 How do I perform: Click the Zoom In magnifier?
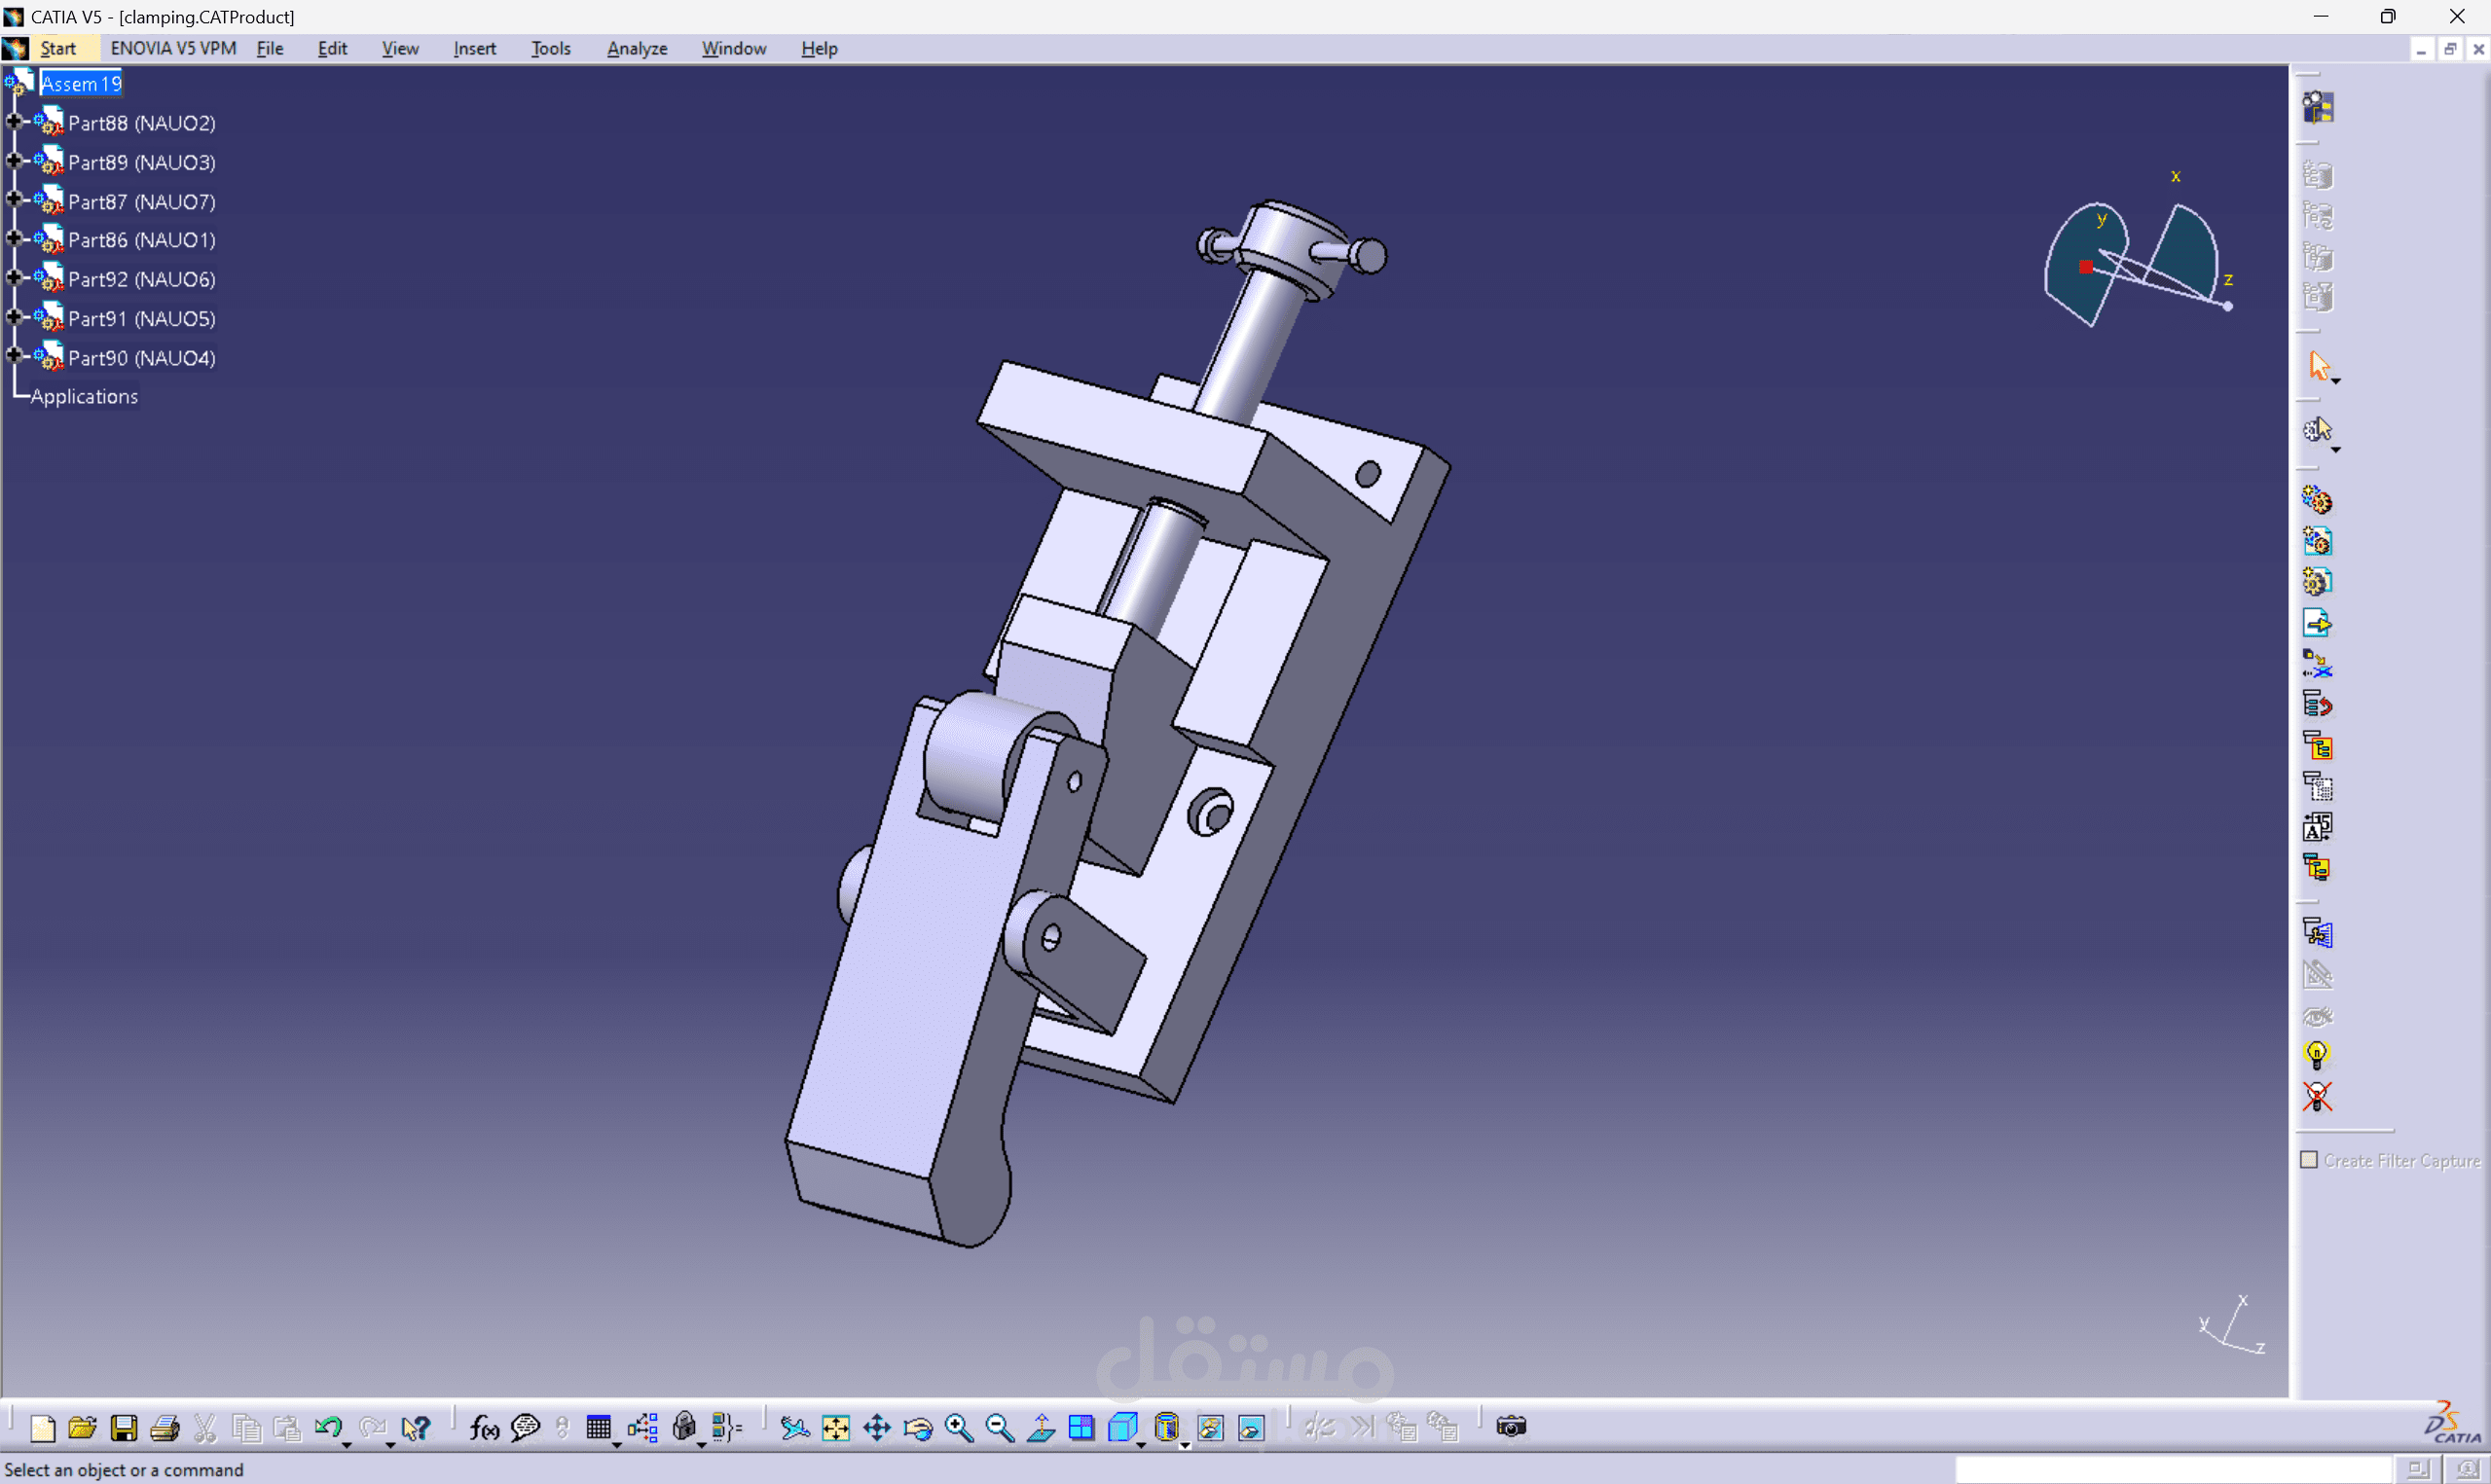[958, 1428]
